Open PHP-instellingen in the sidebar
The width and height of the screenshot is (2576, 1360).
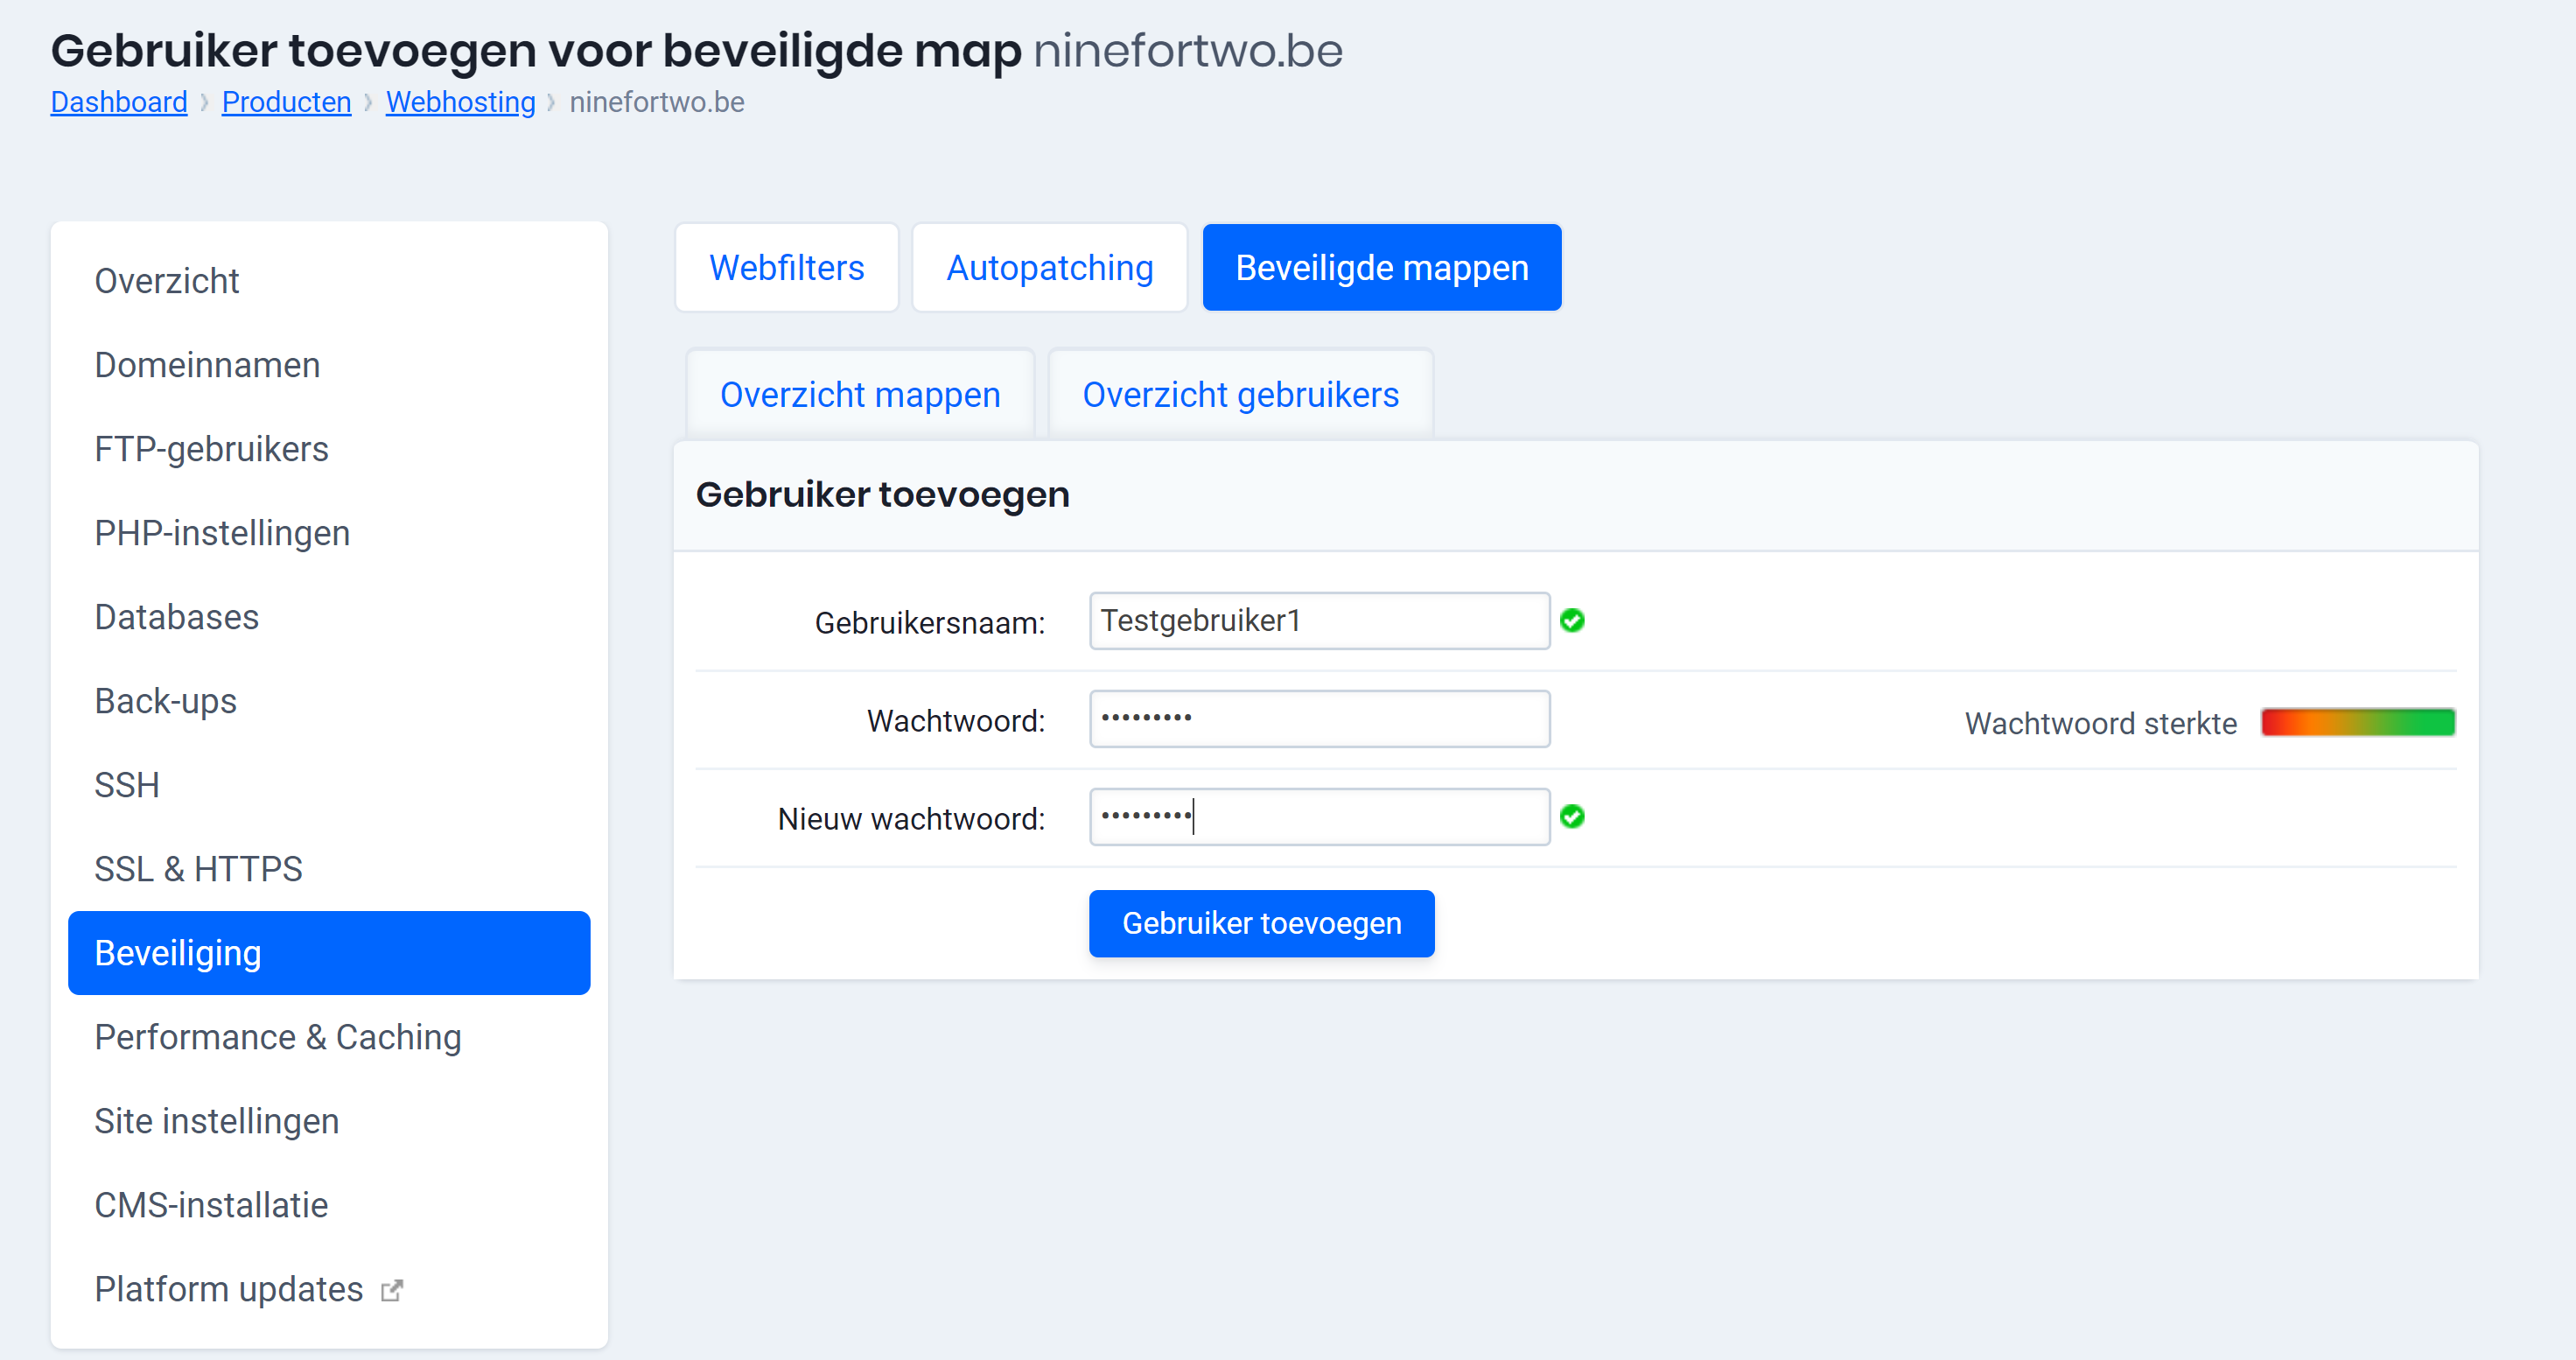coord(222,533)
